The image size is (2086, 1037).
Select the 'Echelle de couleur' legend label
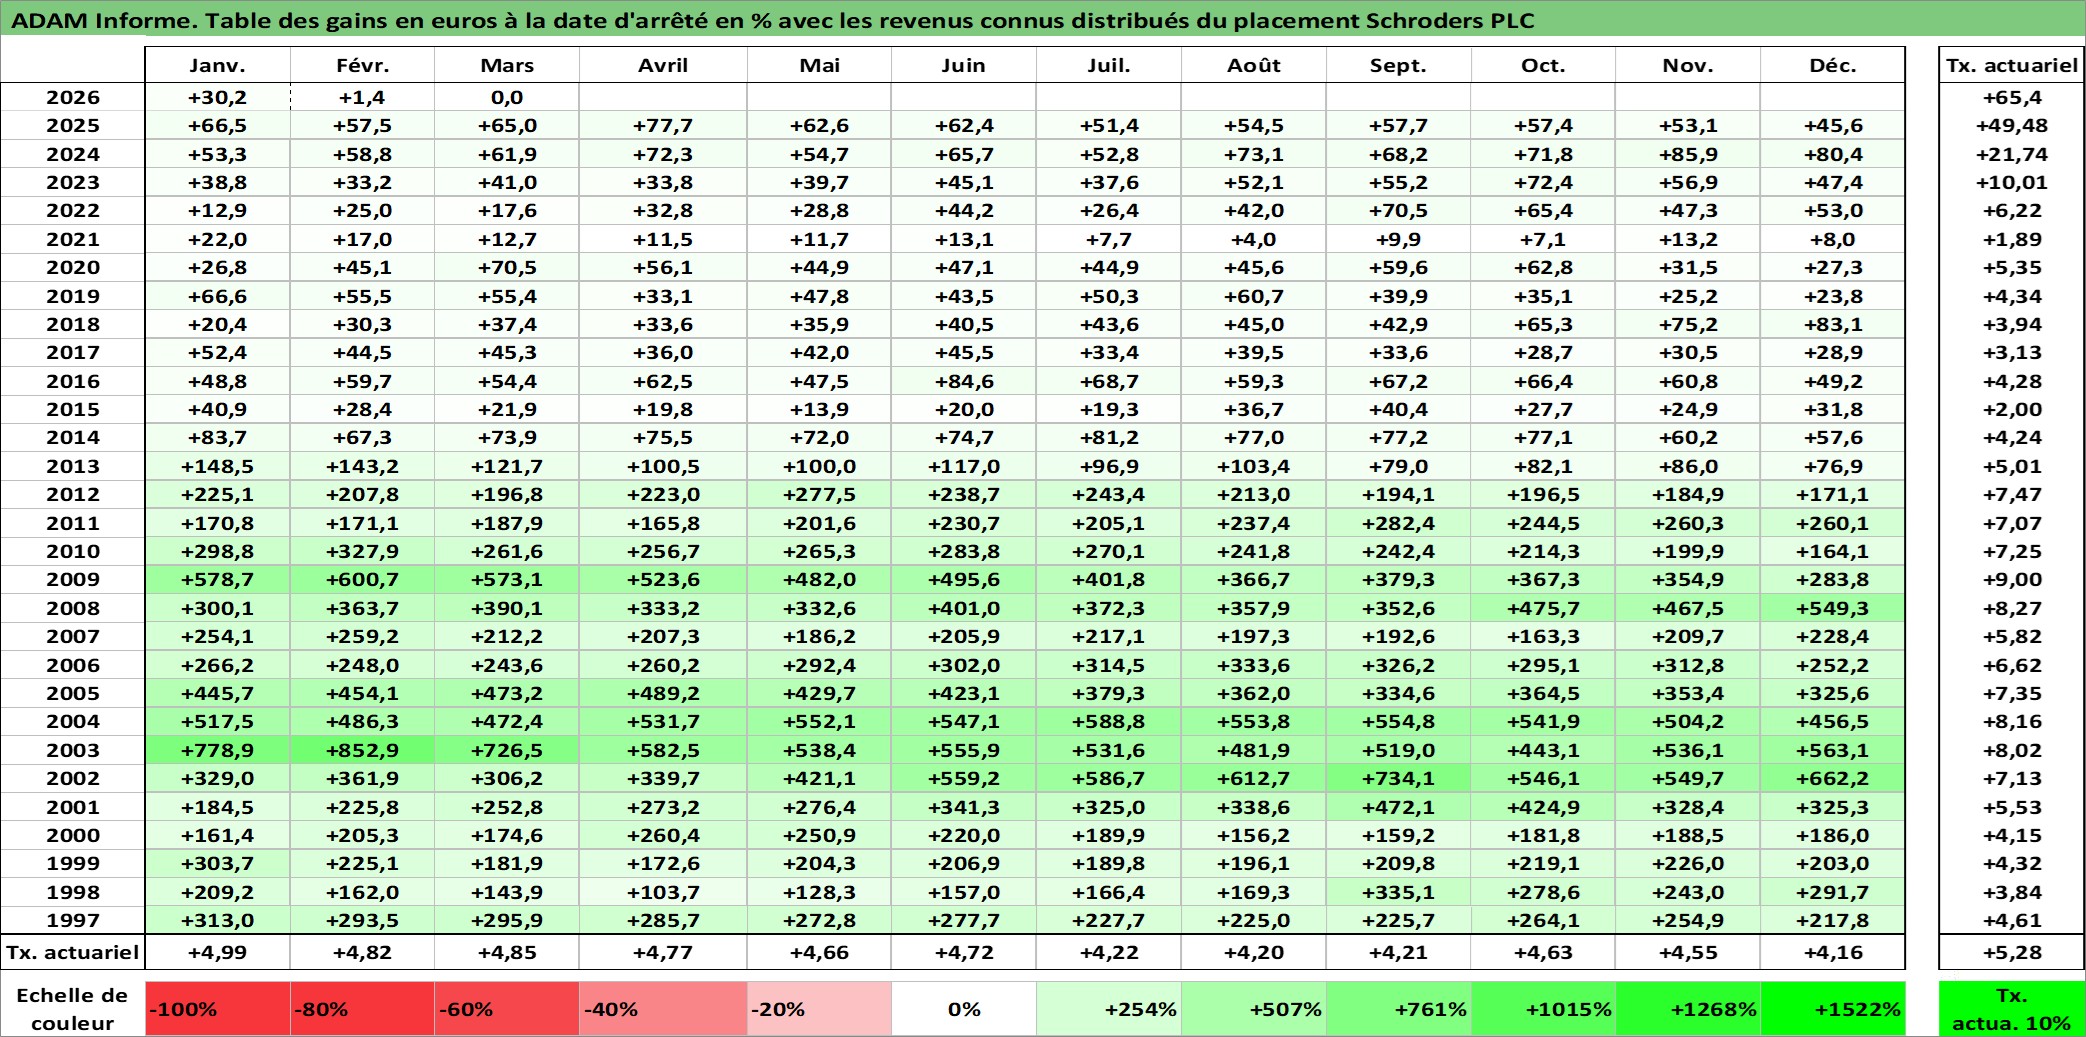click(x=72, y=1008)
